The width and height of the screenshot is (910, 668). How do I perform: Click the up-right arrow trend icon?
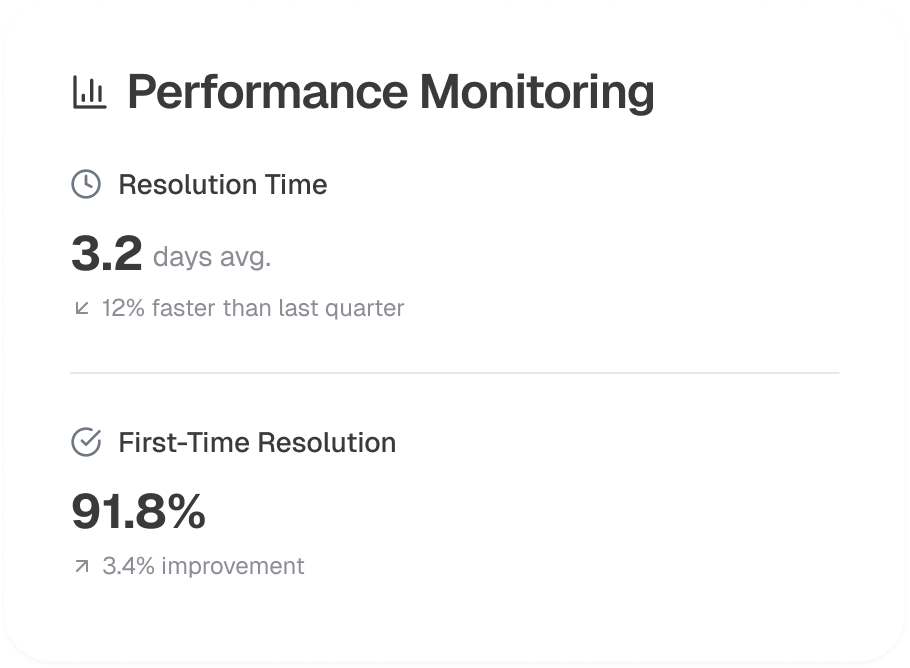[x=82, y=566]
